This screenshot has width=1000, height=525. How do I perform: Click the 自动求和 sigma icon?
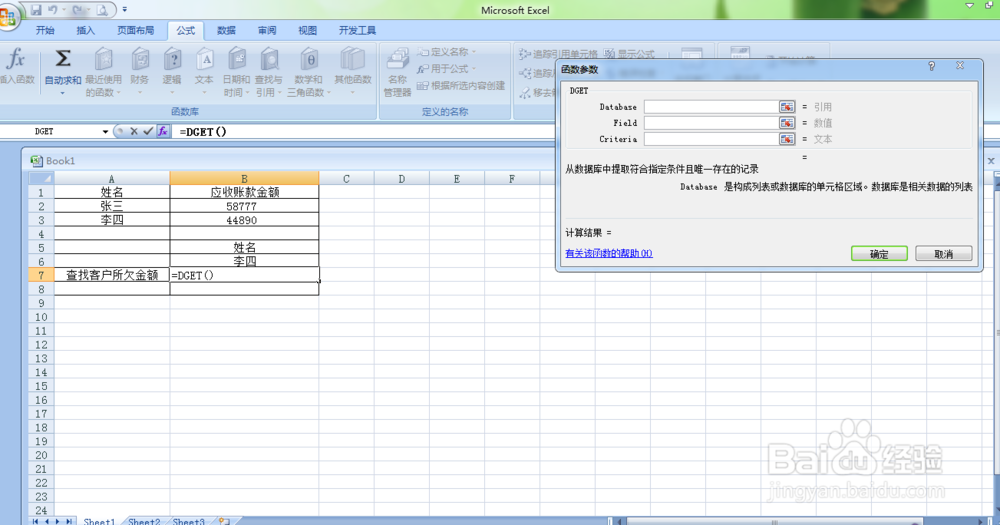pos(62,60)
